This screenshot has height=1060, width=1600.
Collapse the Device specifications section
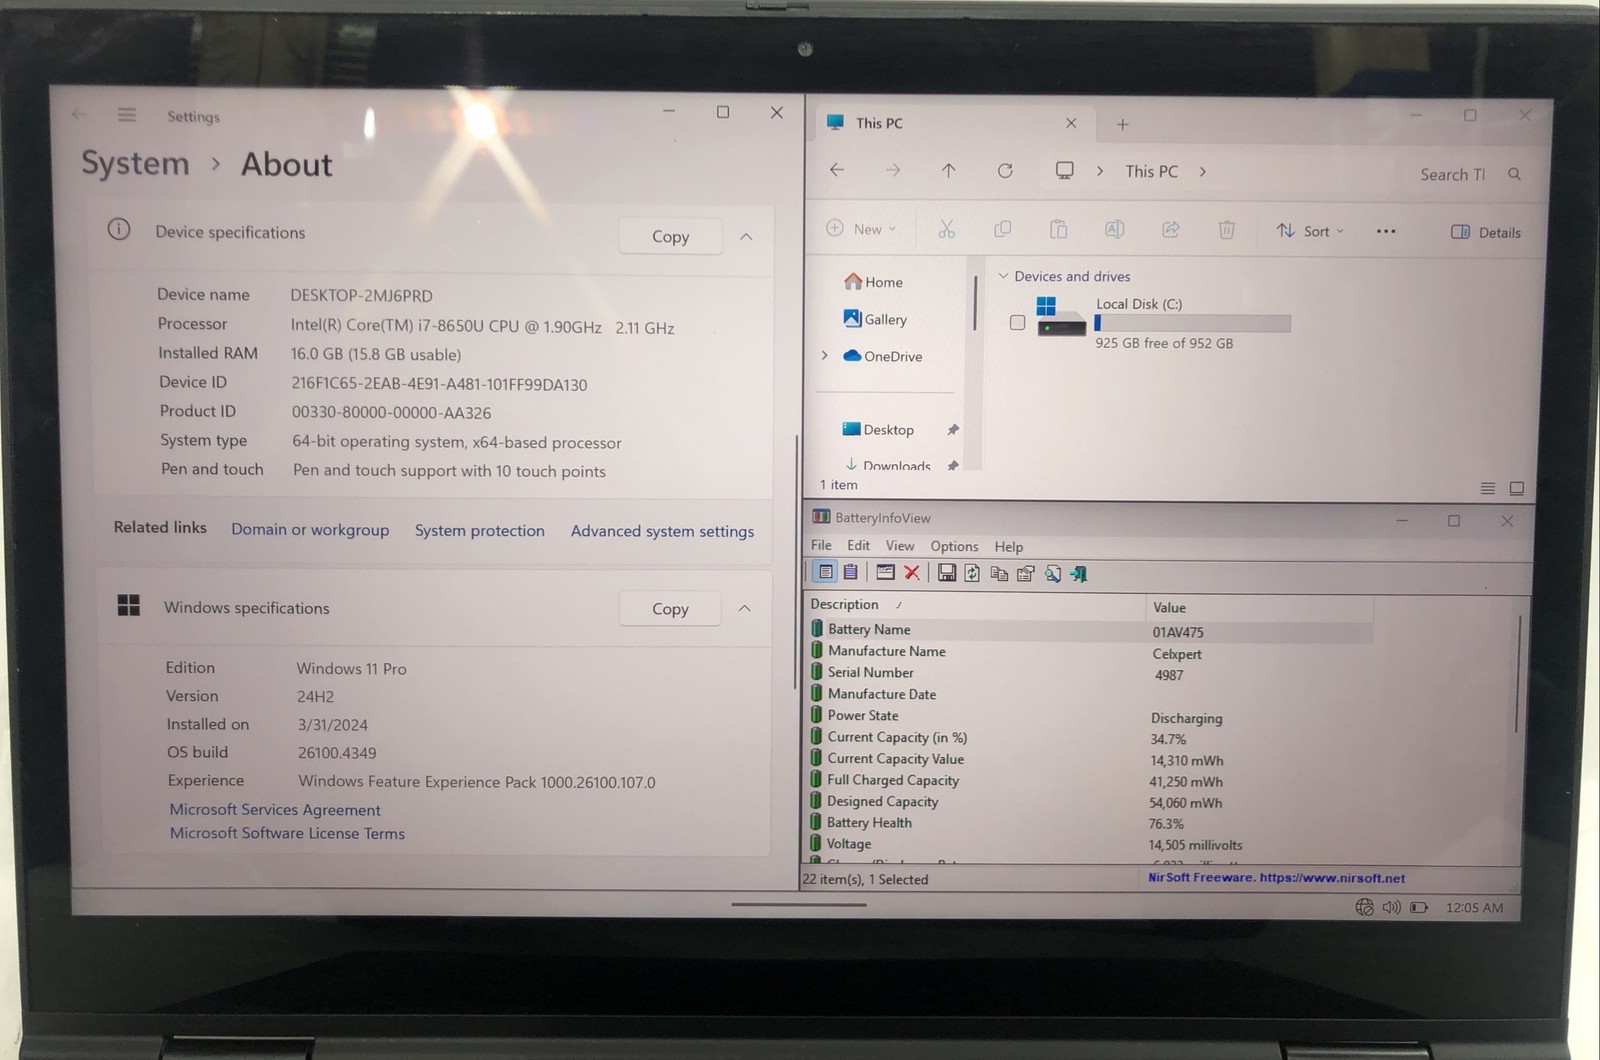point(746,236)
